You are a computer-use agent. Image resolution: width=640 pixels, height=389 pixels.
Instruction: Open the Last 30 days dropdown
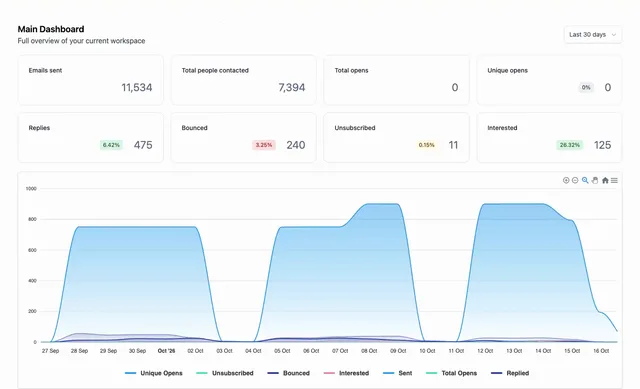coord(593,35)
